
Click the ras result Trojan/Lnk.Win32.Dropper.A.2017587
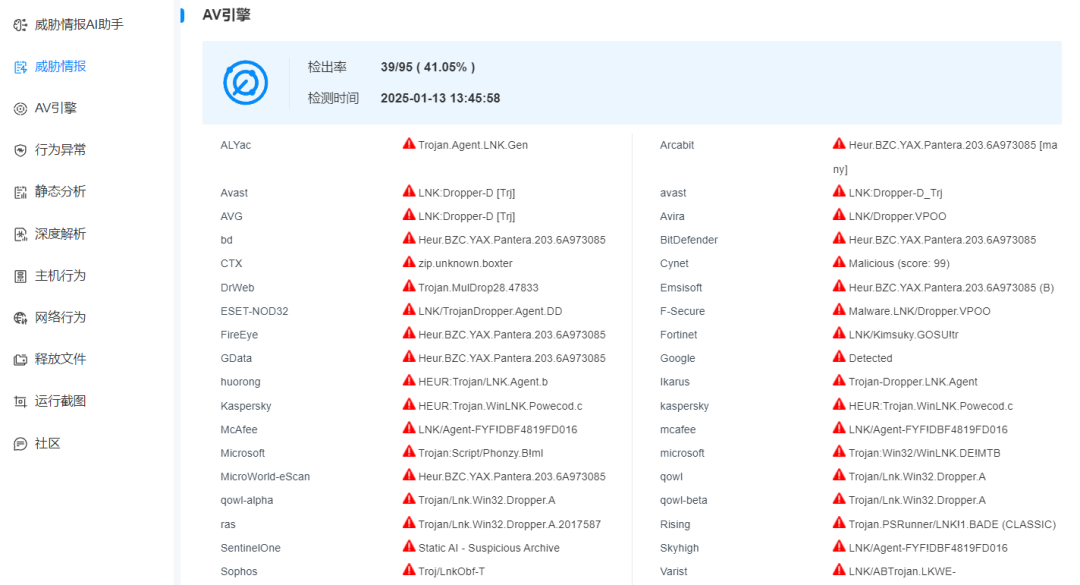[x=510, y=525]
